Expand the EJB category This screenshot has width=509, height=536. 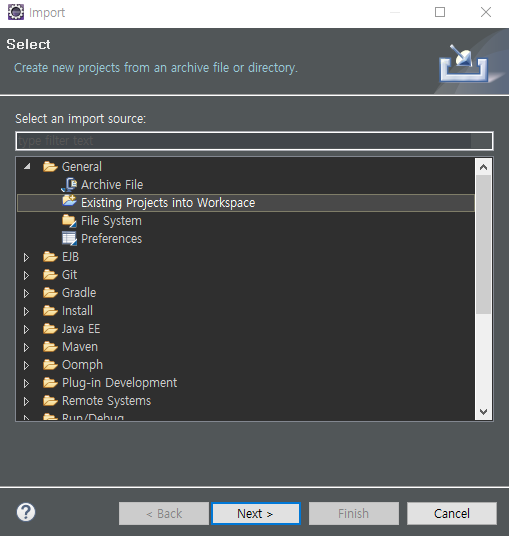26,257
